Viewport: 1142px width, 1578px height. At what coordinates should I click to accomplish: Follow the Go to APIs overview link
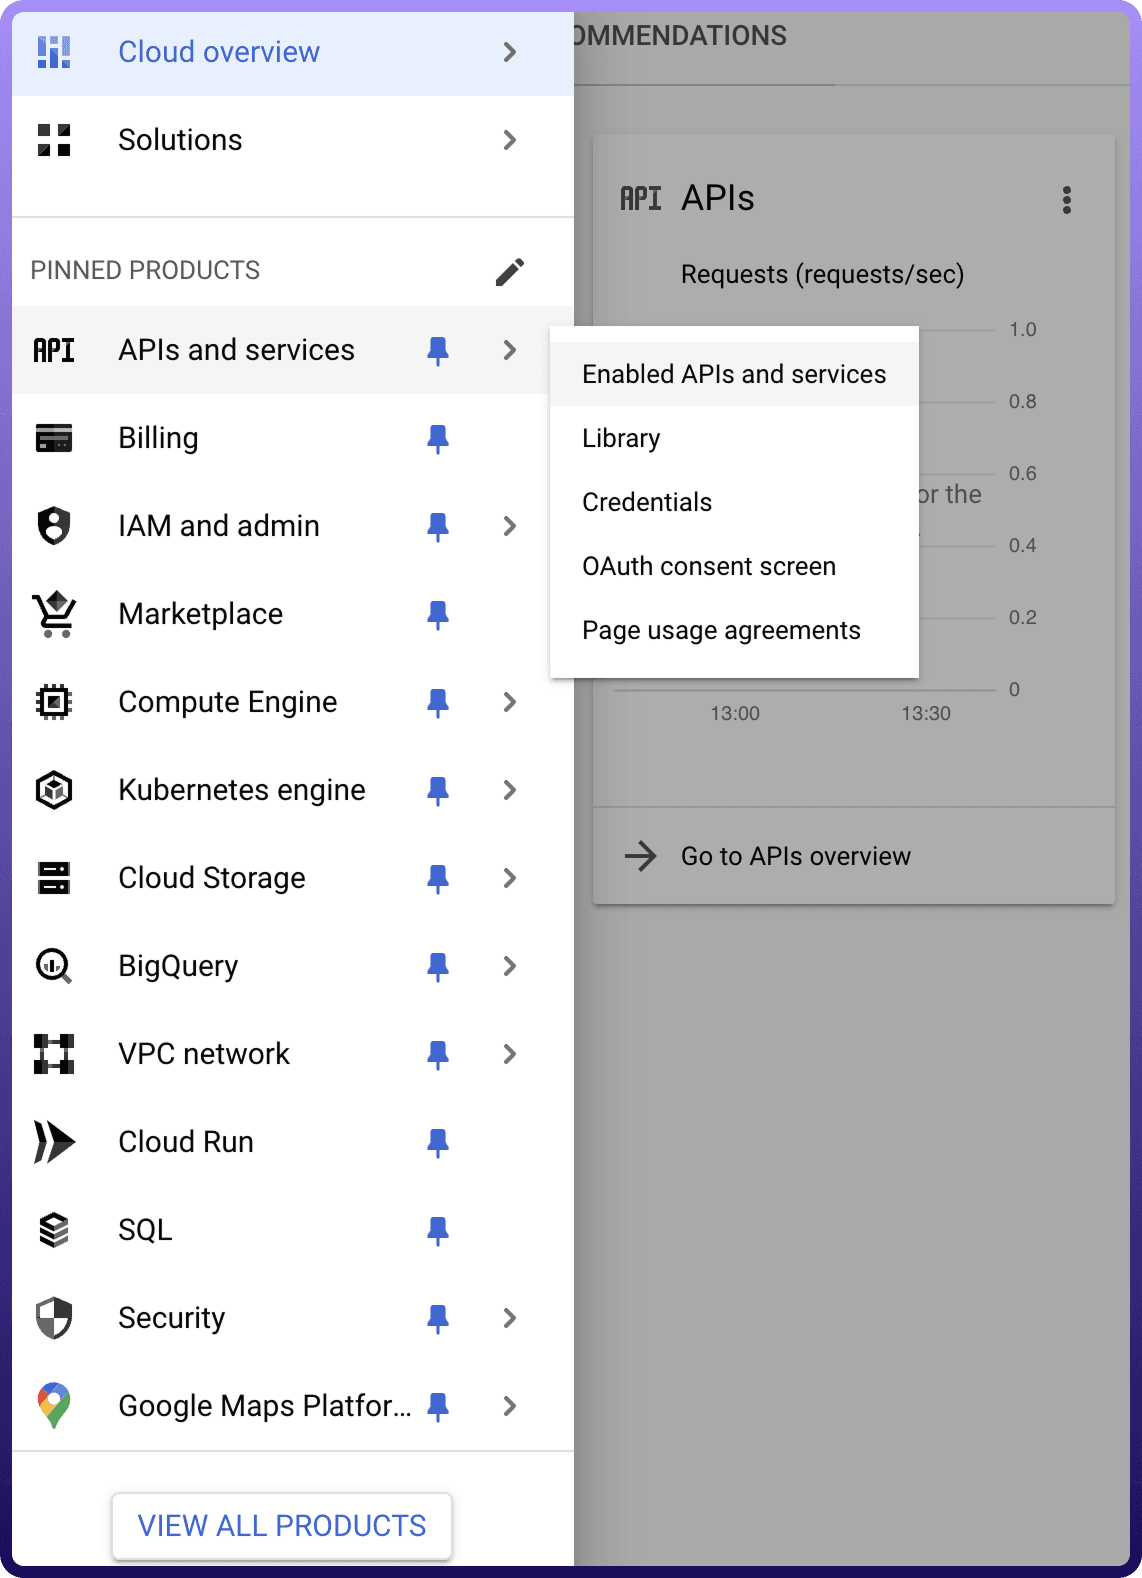(795, 856)
